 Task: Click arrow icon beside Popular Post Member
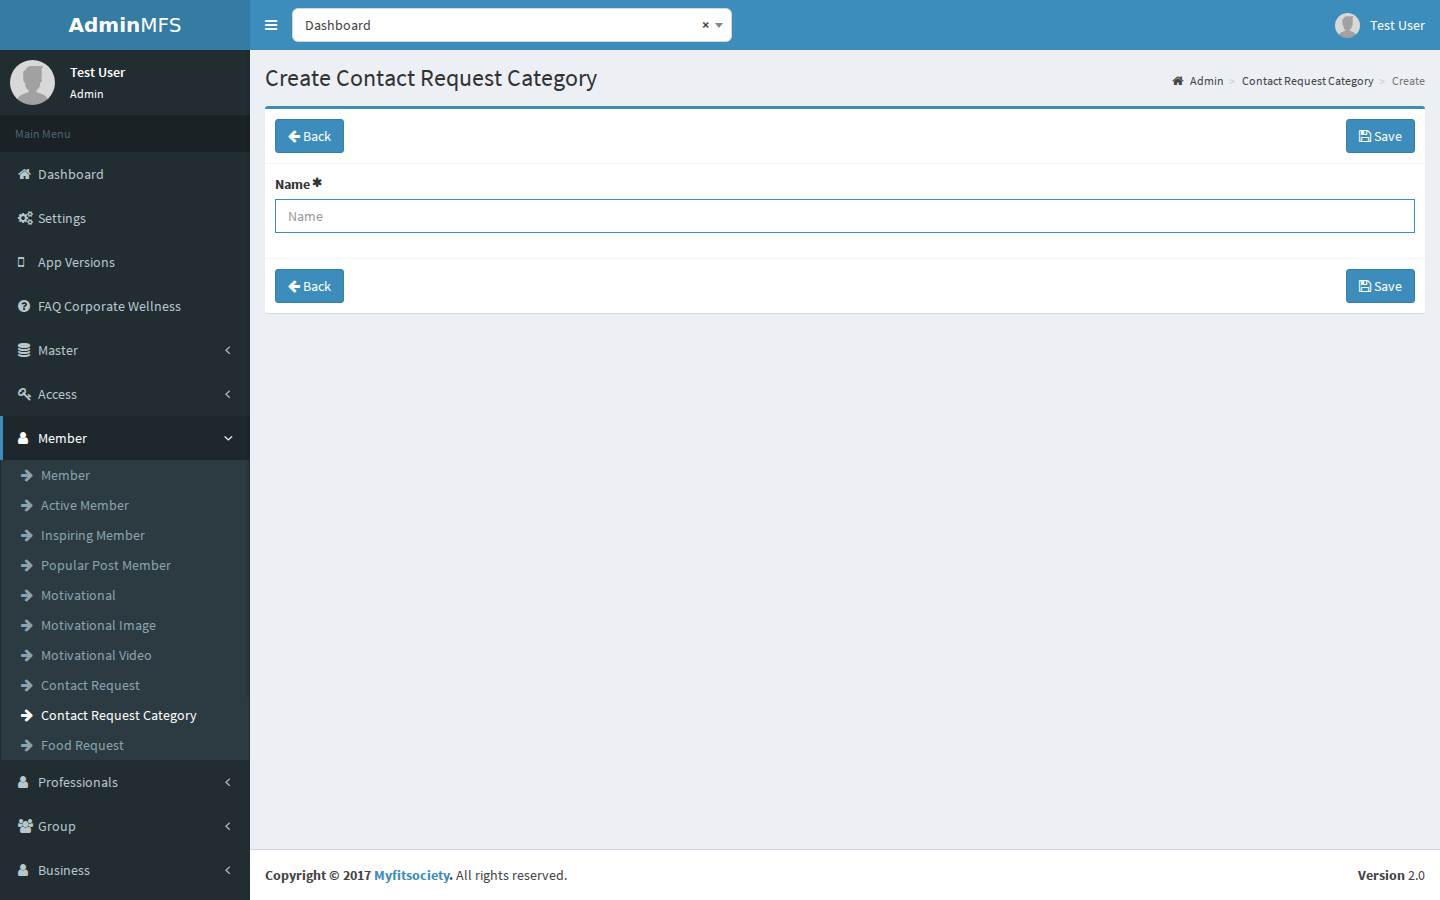(27, 565)
